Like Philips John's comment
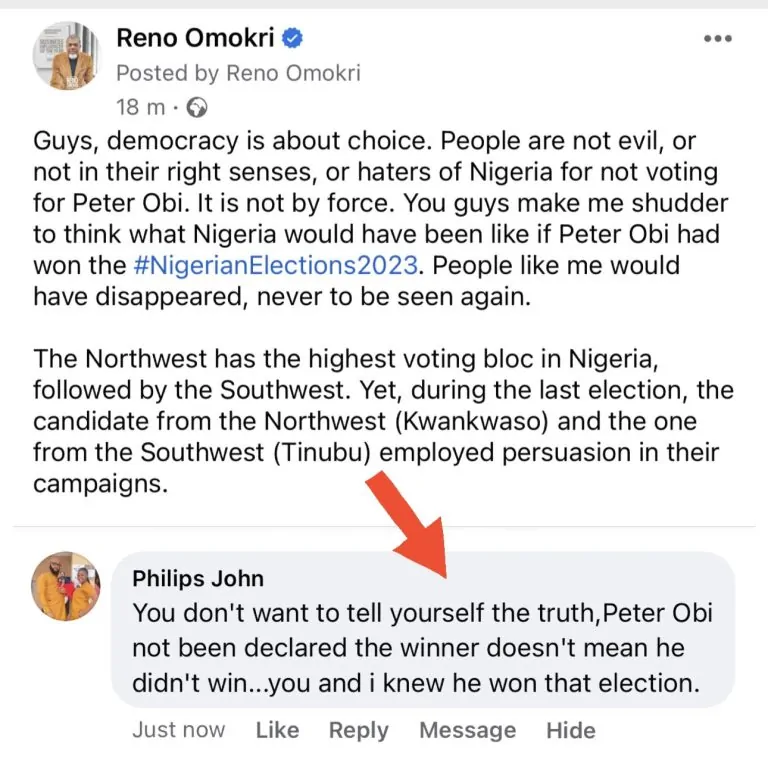Viewport: 768px width, 769px height. [x=277, y=731]
